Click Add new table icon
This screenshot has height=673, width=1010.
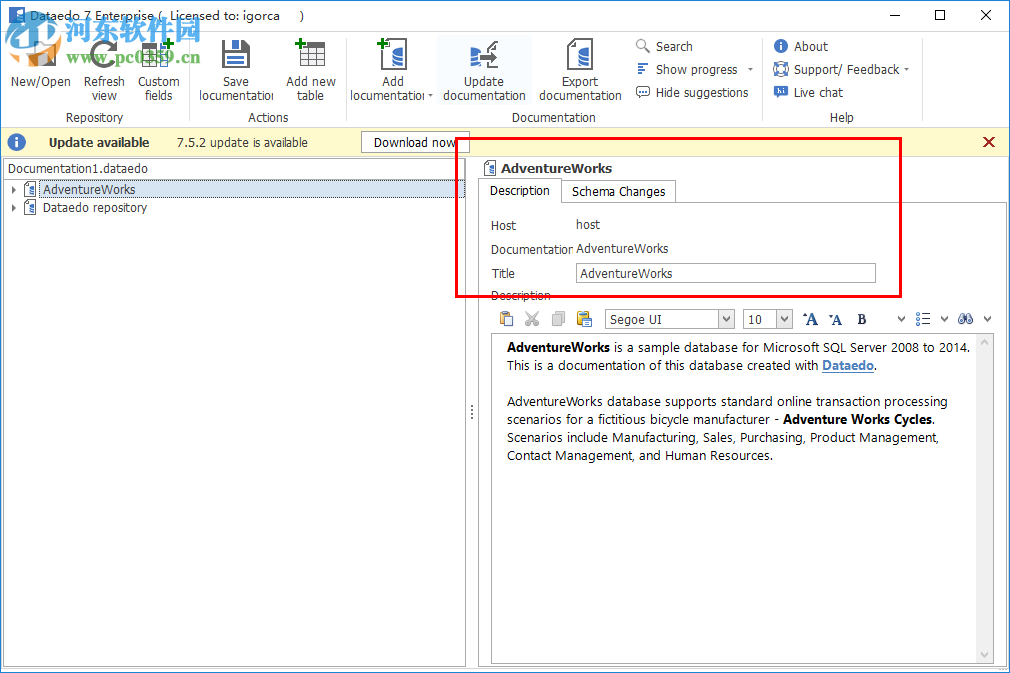(x=310, y=53)
